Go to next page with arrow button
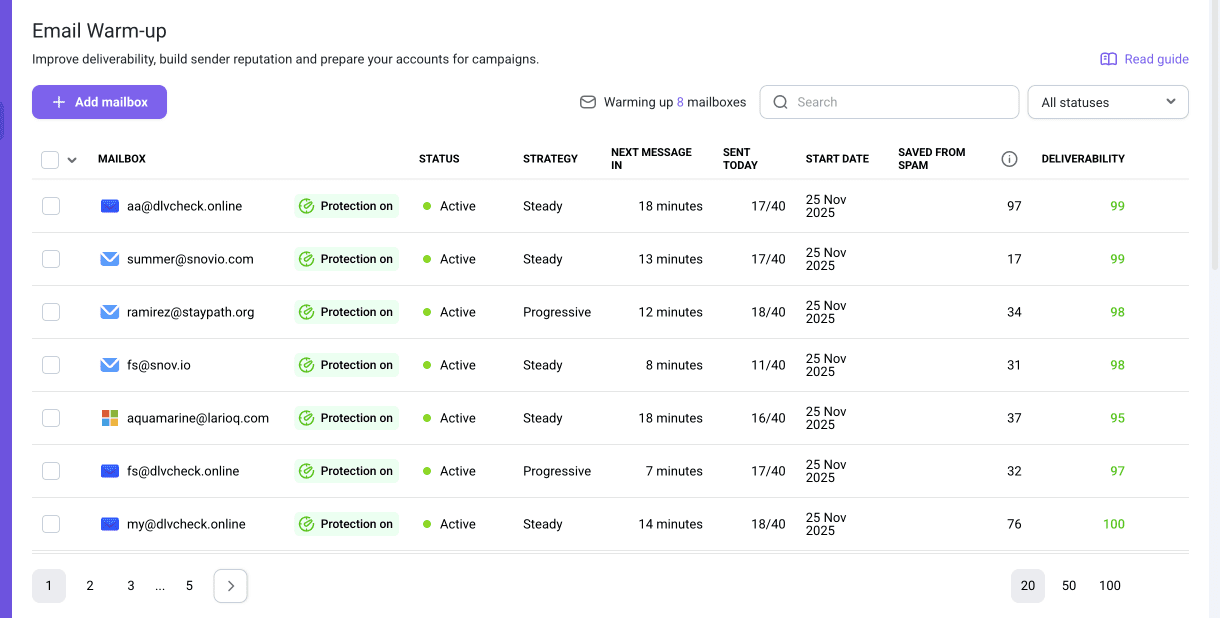 [x=231, y=586]
